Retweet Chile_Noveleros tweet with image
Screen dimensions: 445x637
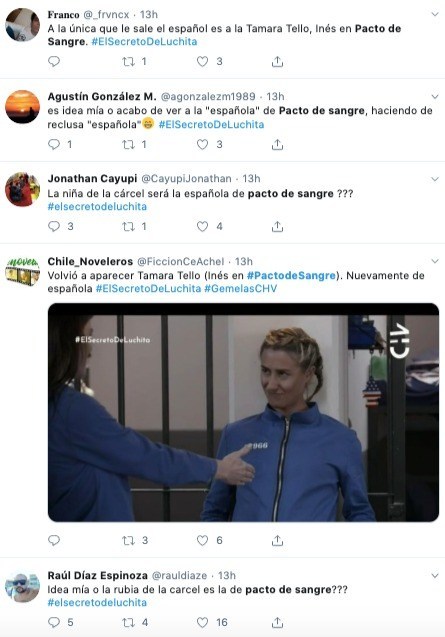128,540
